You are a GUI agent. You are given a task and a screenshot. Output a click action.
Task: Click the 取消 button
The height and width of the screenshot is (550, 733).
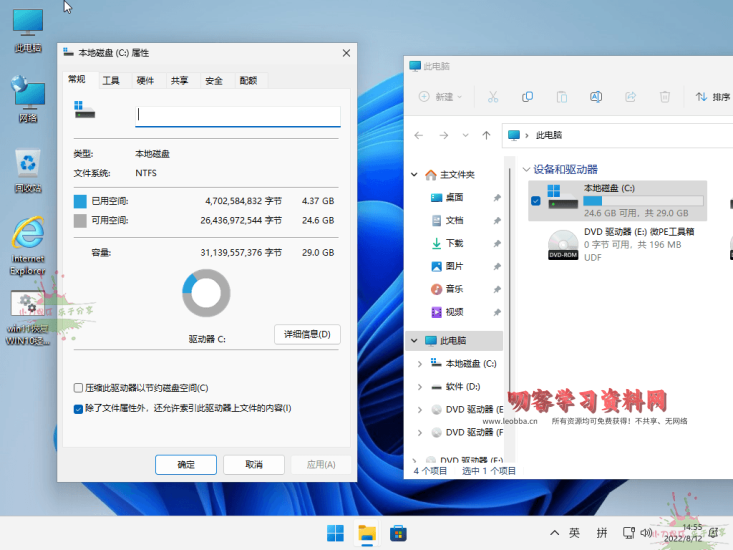(x=254, y=464)
